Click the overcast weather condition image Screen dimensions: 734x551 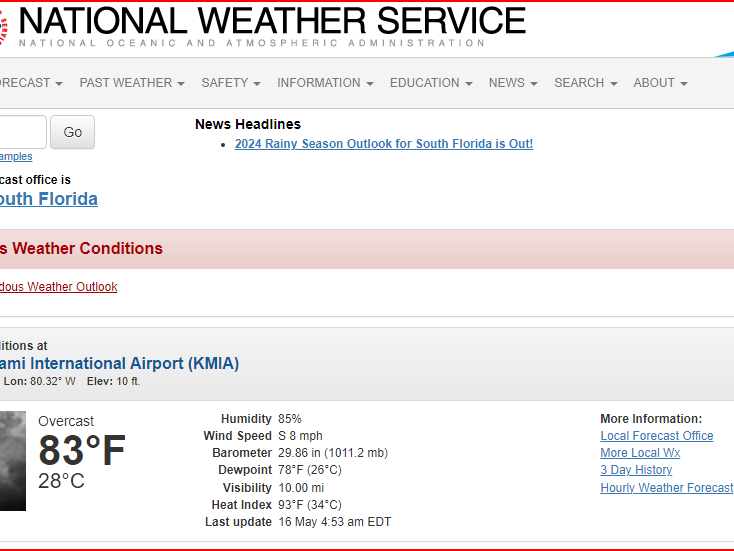point(12,460)
